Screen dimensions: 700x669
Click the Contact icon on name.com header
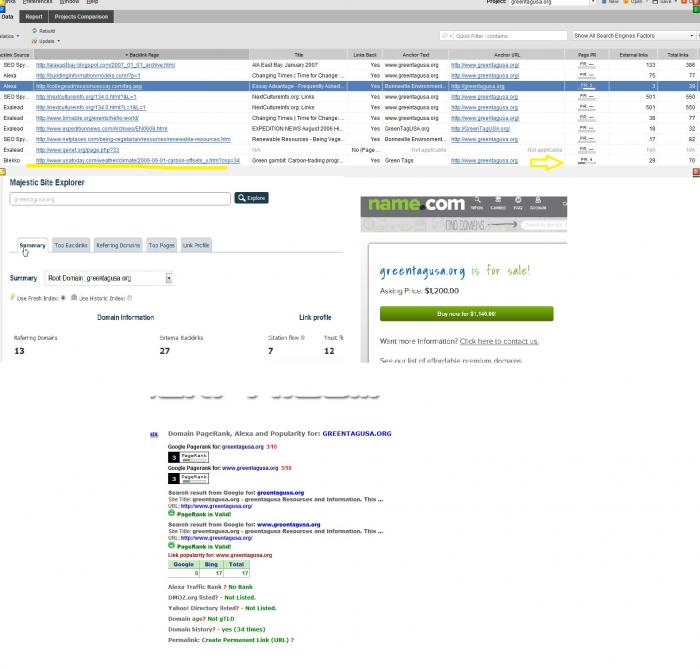498,199
